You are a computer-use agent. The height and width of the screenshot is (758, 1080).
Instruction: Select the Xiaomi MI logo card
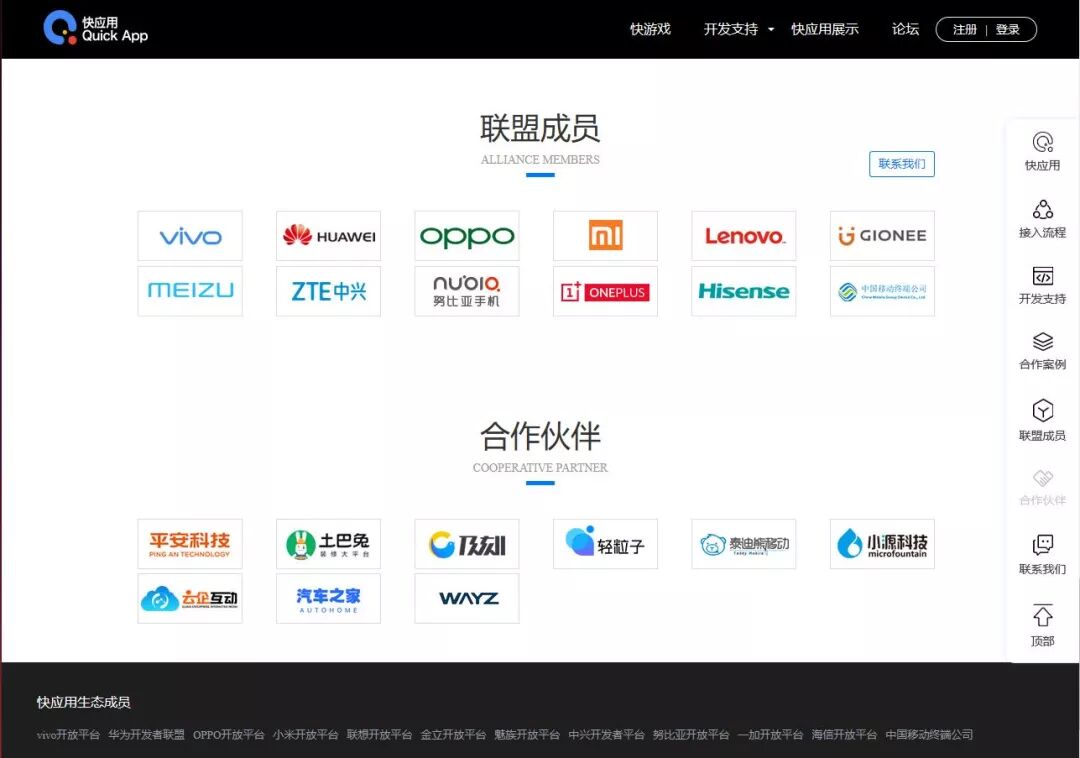click(605, 236)
